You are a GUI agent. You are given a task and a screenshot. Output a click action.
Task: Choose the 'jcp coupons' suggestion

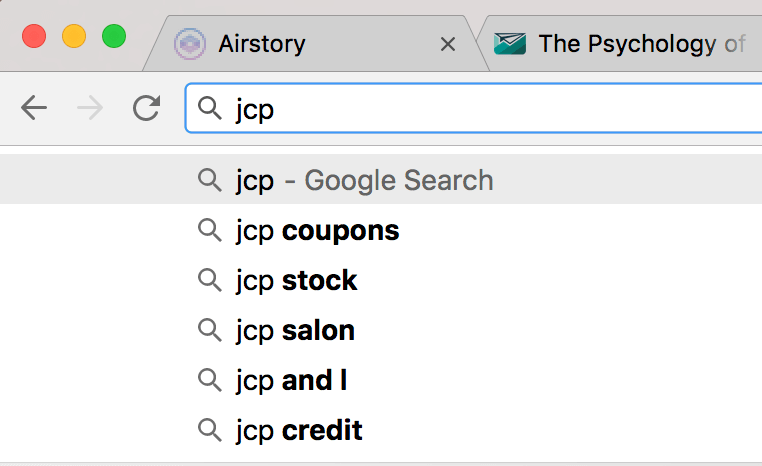pyautogui.click(x=317, y=231)
